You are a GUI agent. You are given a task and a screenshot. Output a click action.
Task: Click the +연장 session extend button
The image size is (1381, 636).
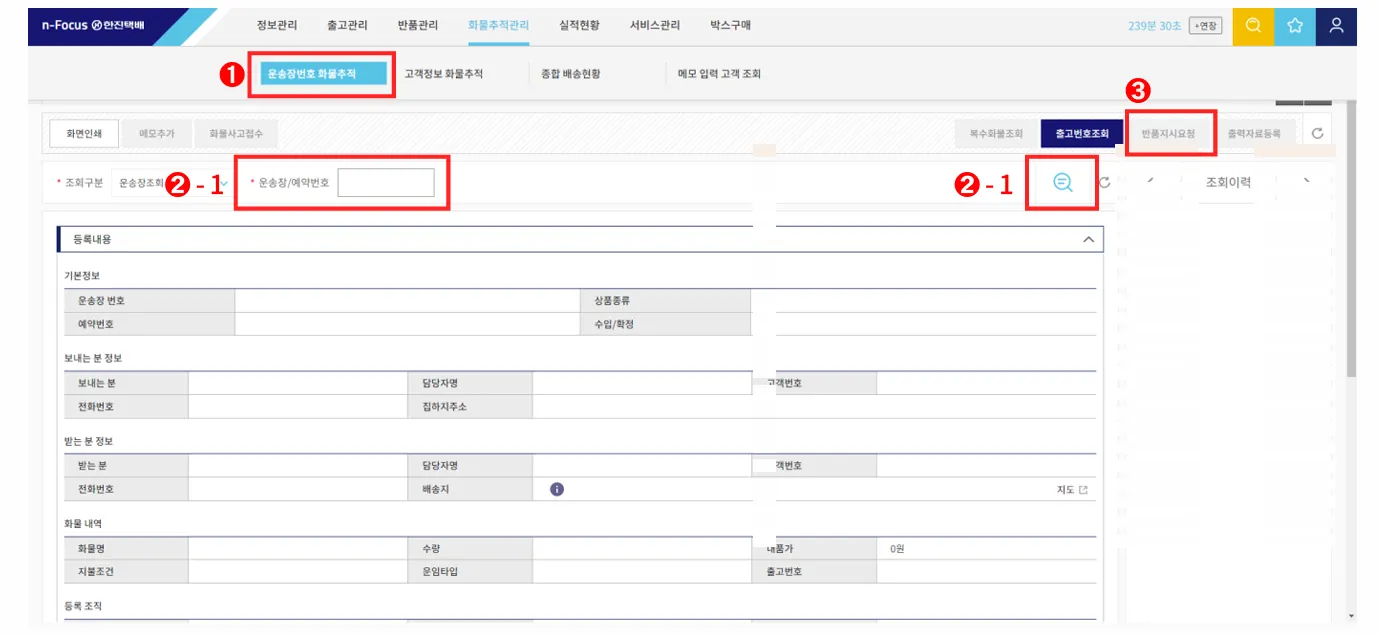(x=1205, y=26)
